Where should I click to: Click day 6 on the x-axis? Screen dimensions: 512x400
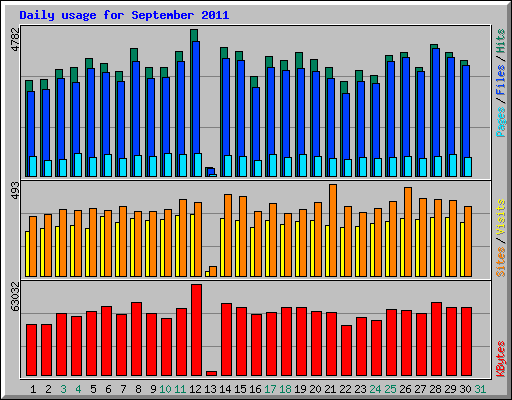108,389
